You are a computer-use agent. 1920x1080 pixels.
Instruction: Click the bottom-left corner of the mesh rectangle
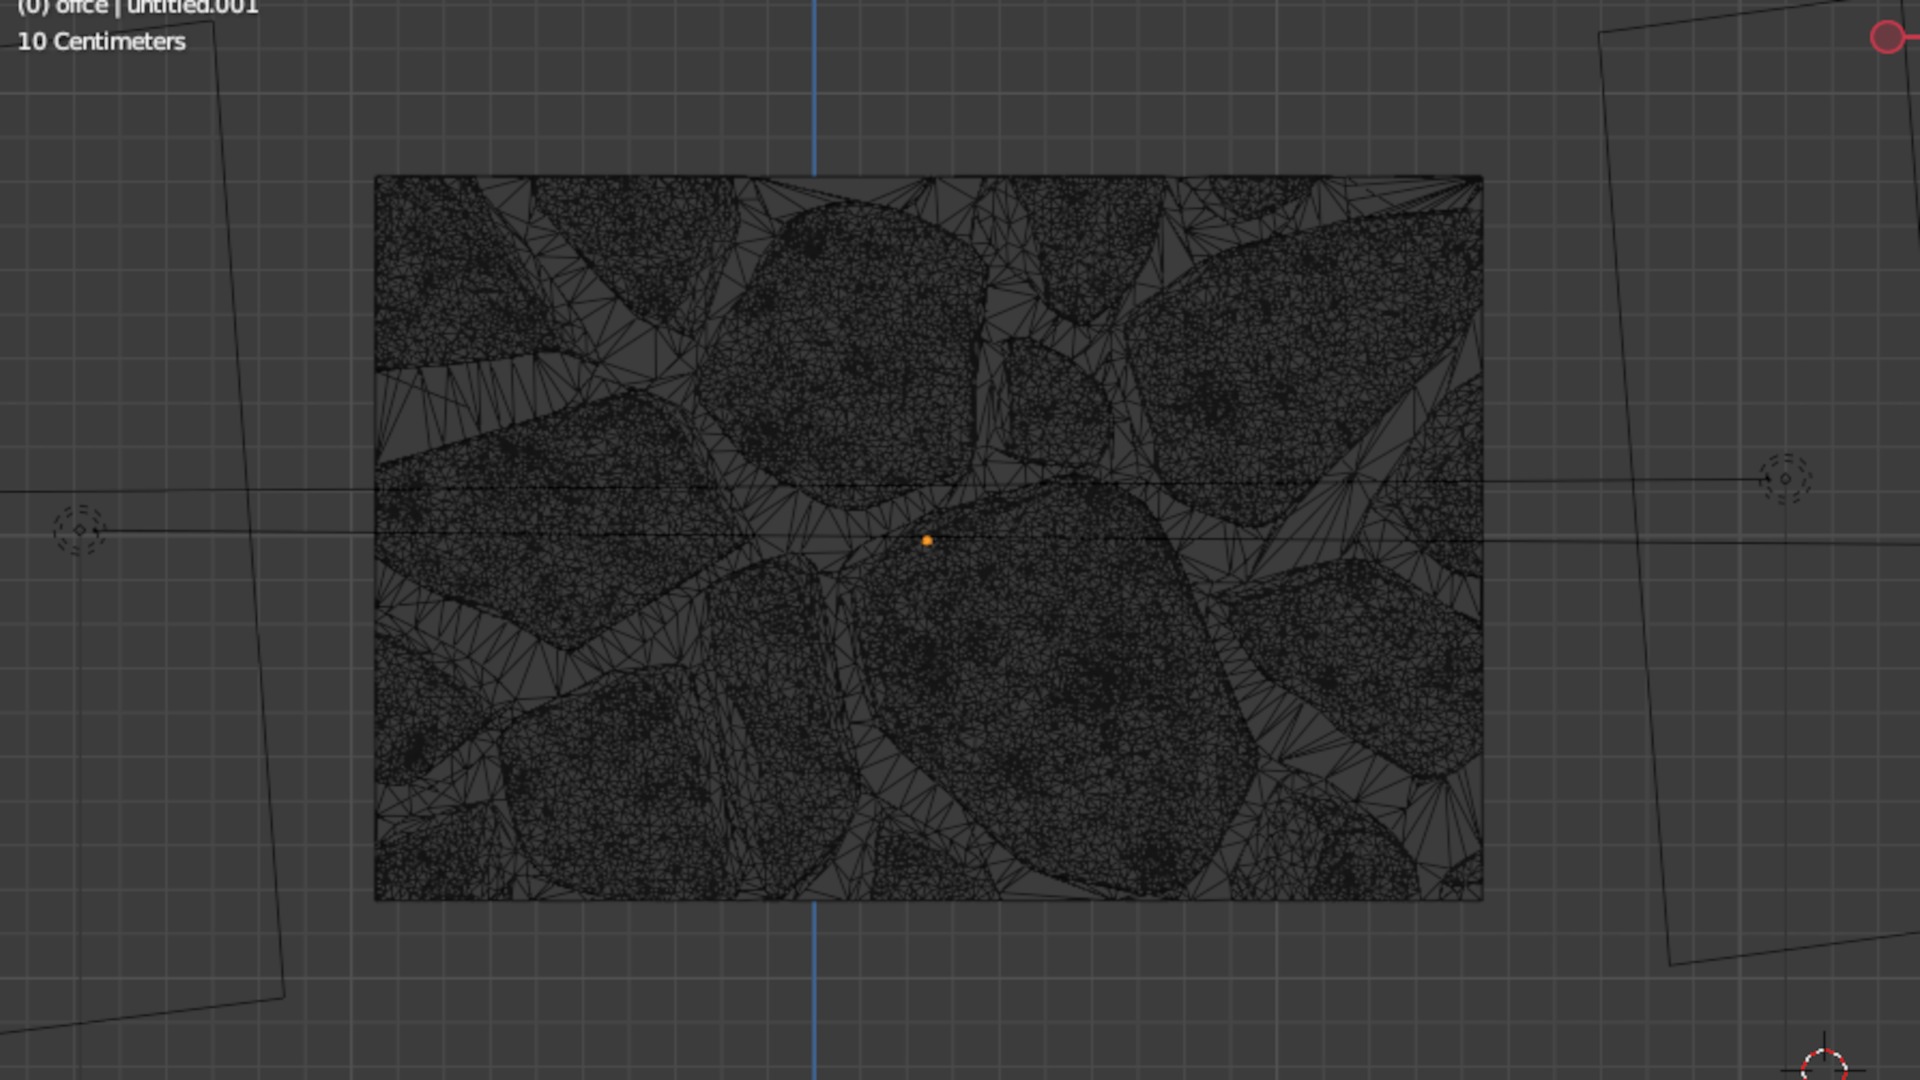(x=376, y=900)
